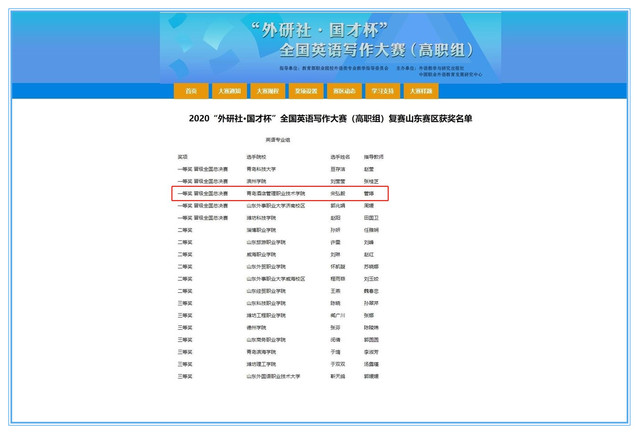Select the 滨州学院 row

[x=256, y=181]
